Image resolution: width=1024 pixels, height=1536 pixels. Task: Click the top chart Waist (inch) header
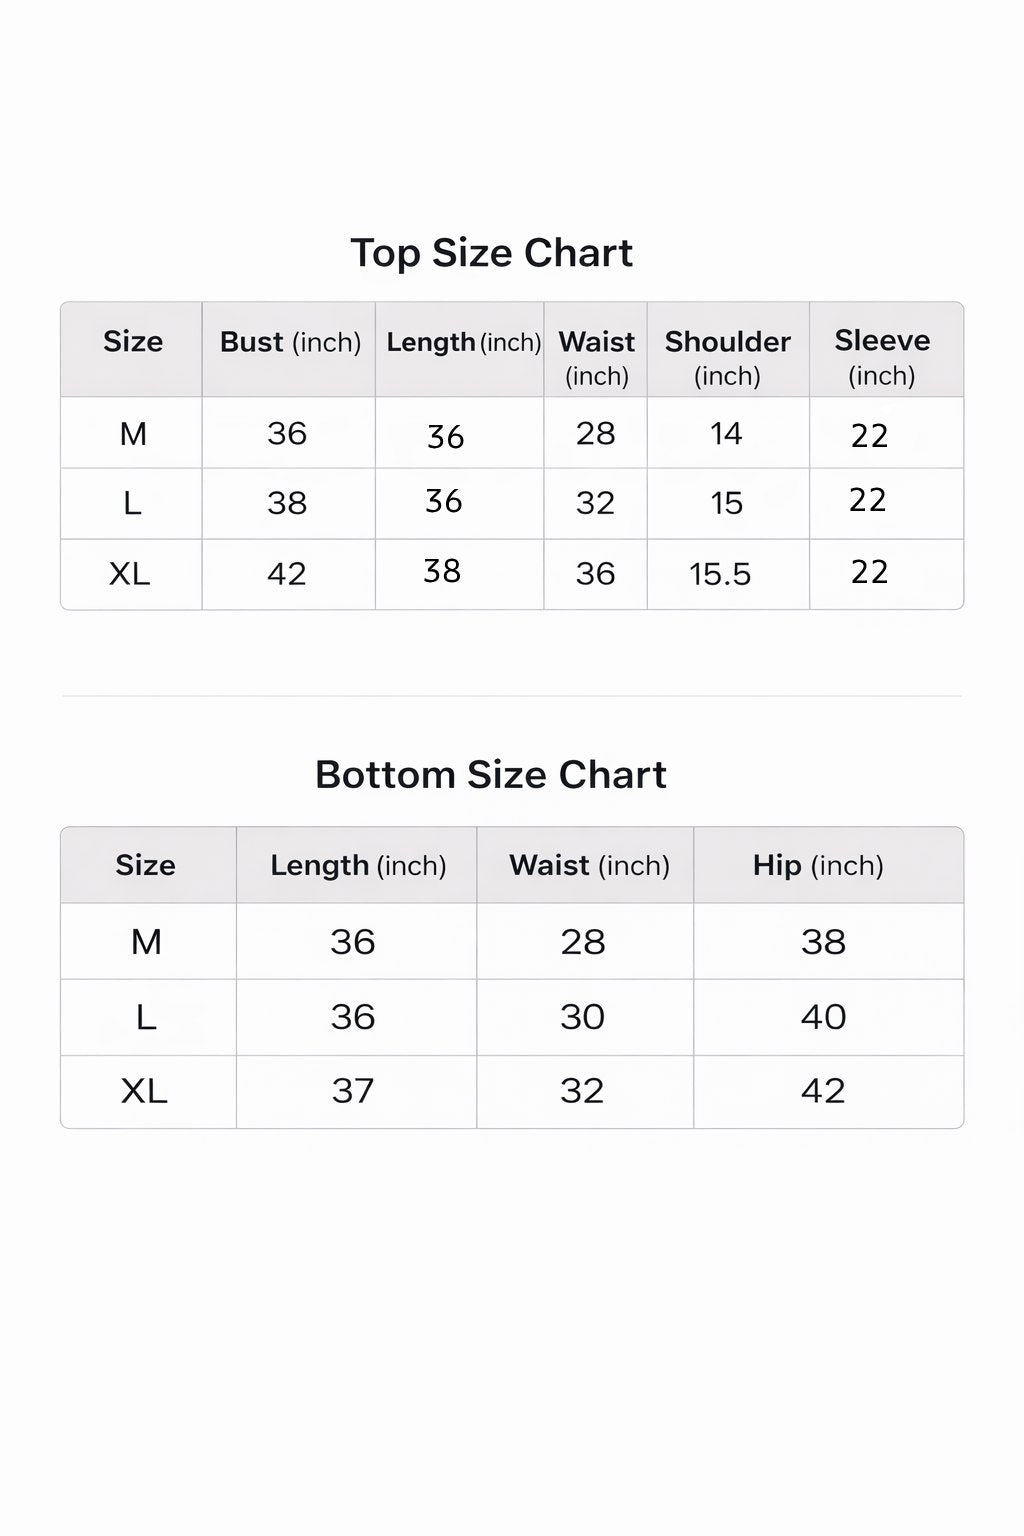tap(596, 357)
